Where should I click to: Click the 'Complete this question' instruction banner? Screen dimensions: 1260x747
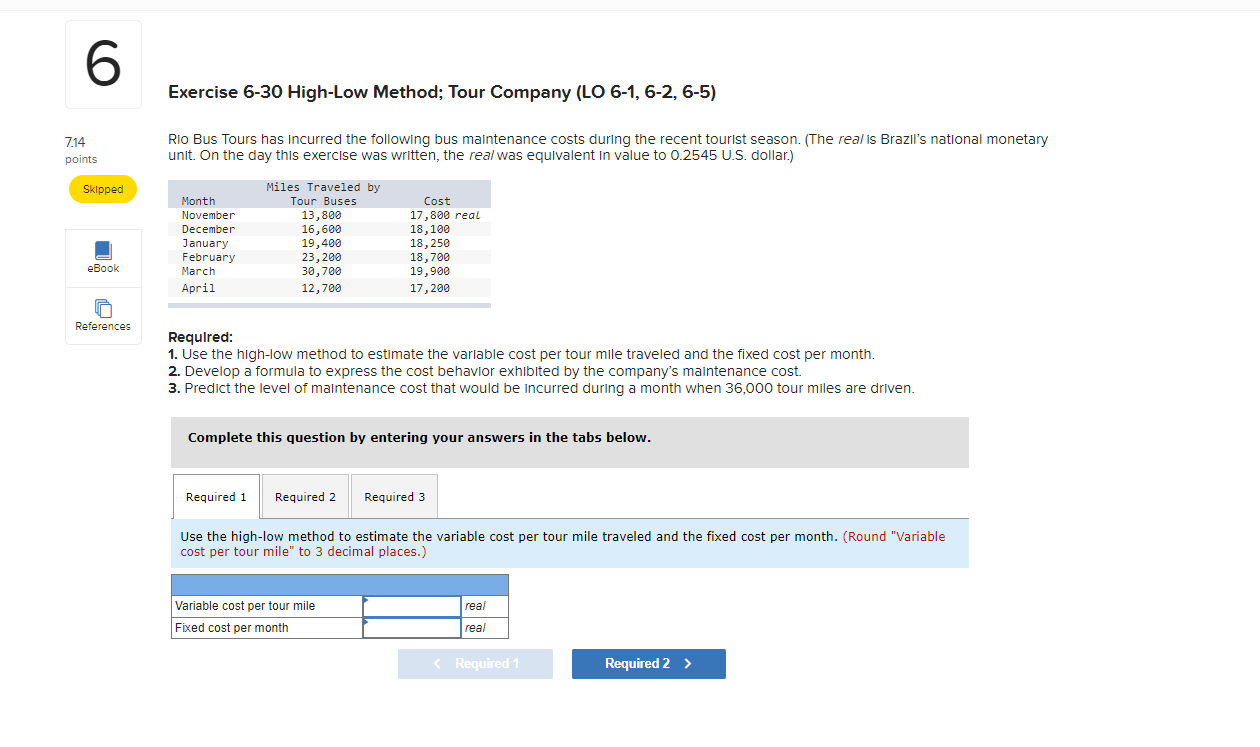(570, 442)
